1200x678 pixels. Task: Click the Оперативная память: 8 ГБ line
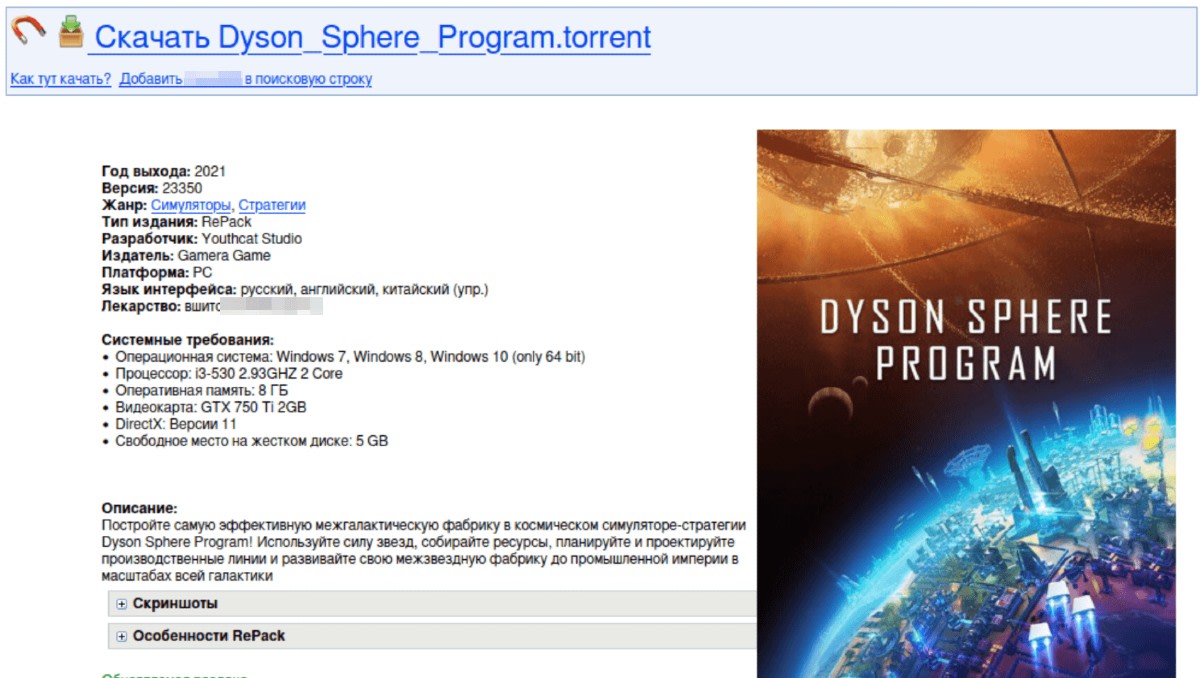198,391
